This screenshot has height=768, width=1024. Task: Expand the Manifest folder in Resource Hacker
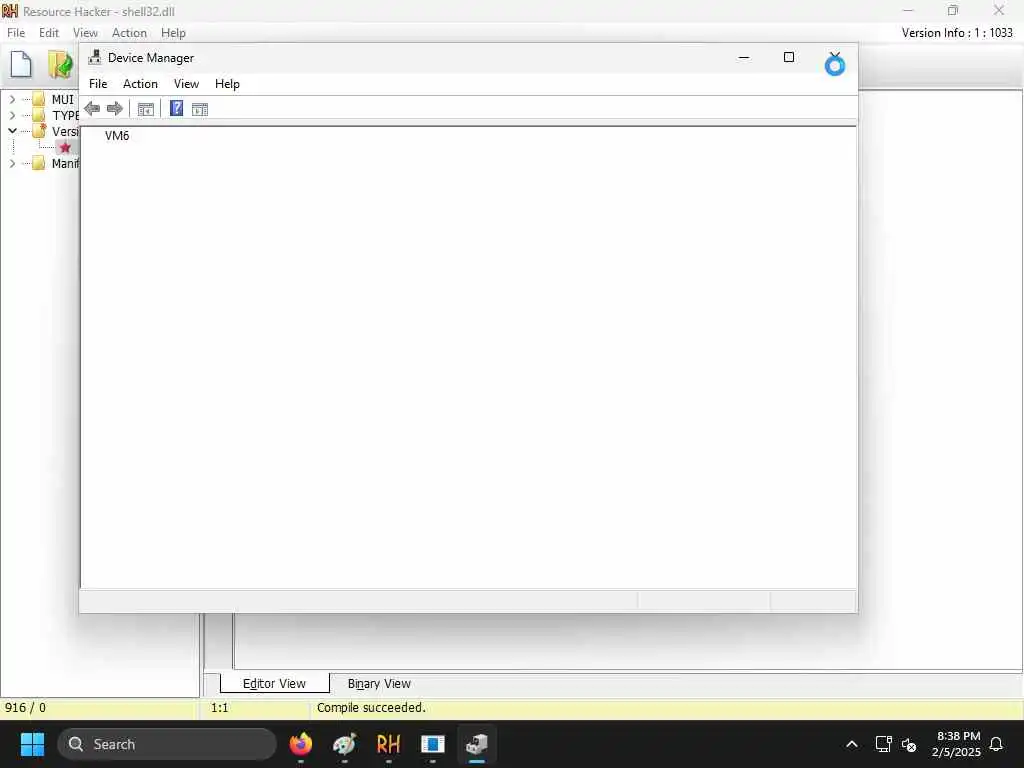point(12,163)
